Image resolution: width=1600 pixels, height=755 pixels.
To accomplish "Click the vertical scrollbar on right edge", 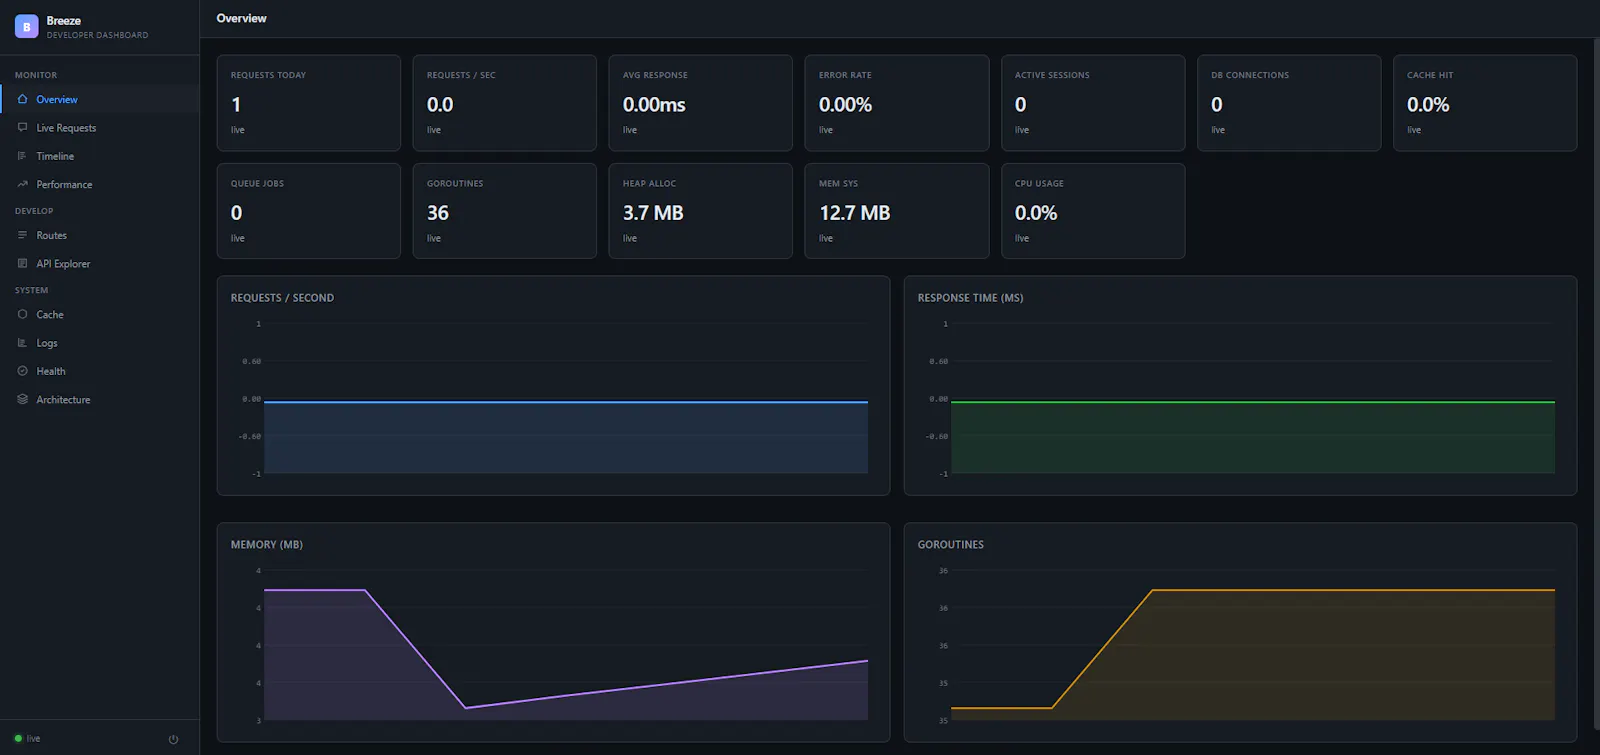I will (1596, 385).
